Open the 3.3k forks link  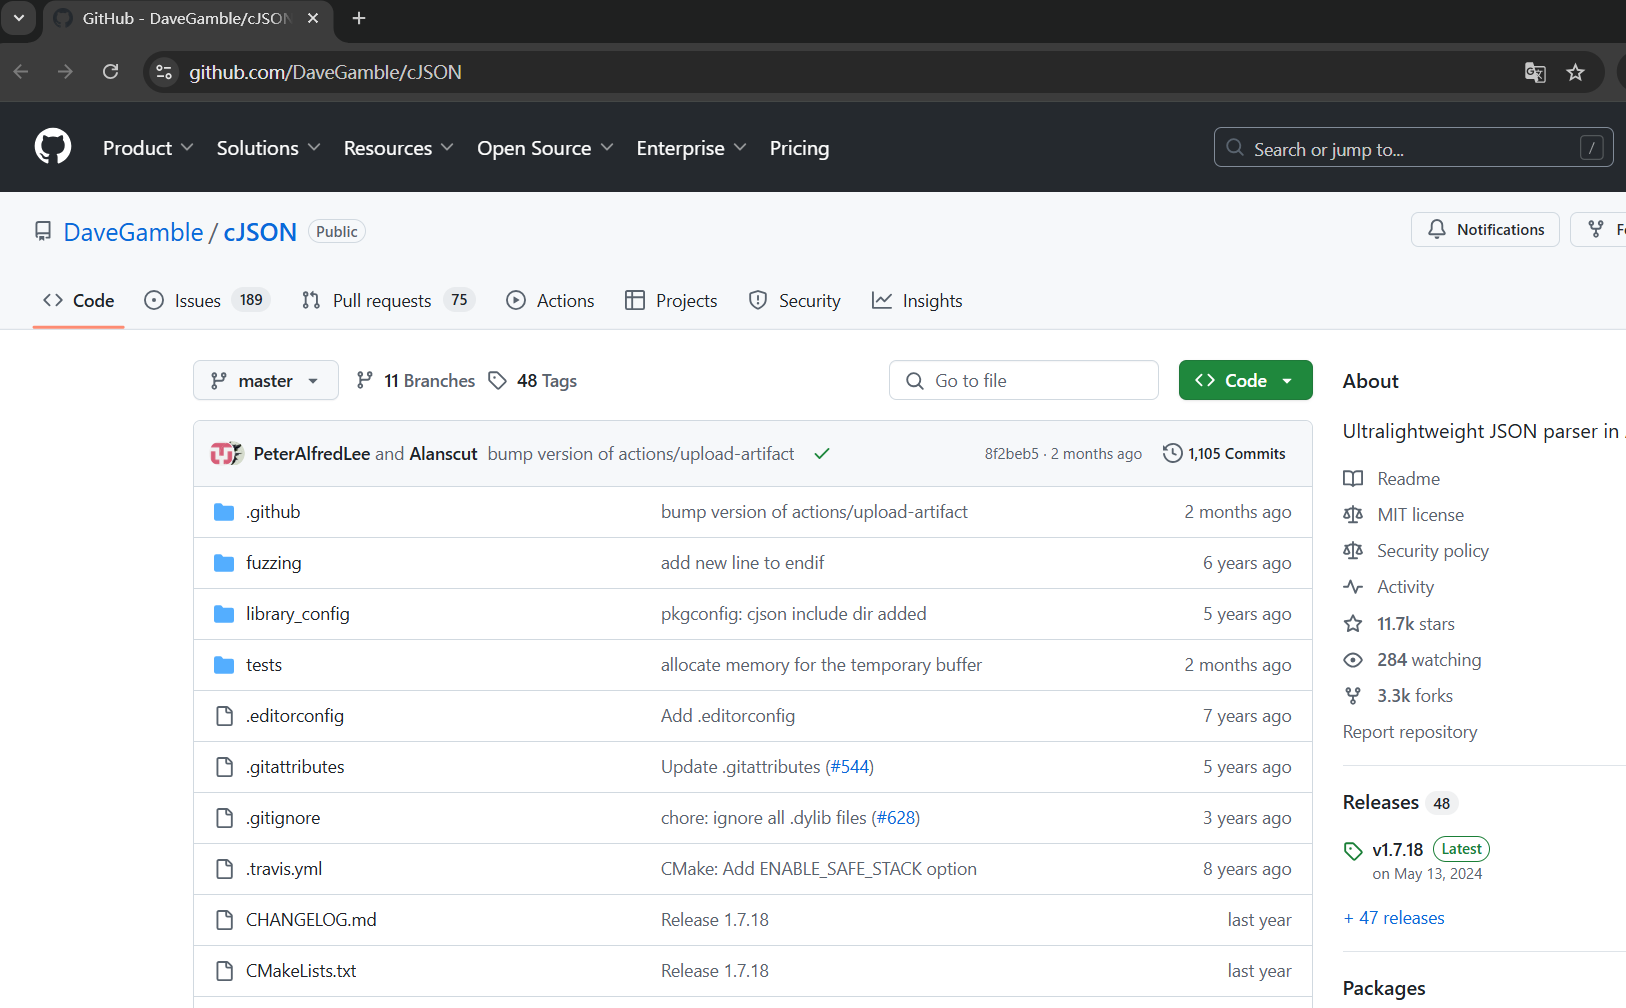point(1415,696)
